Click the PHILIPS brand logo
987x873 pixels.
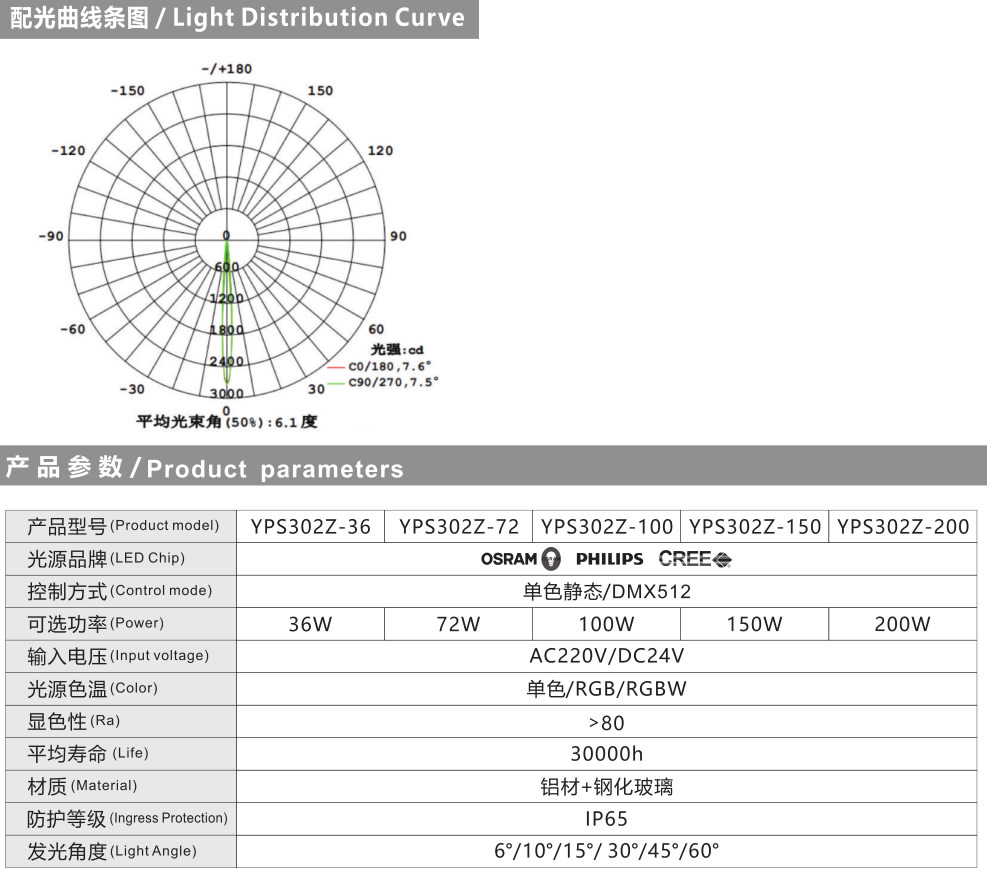pos(610,559)
